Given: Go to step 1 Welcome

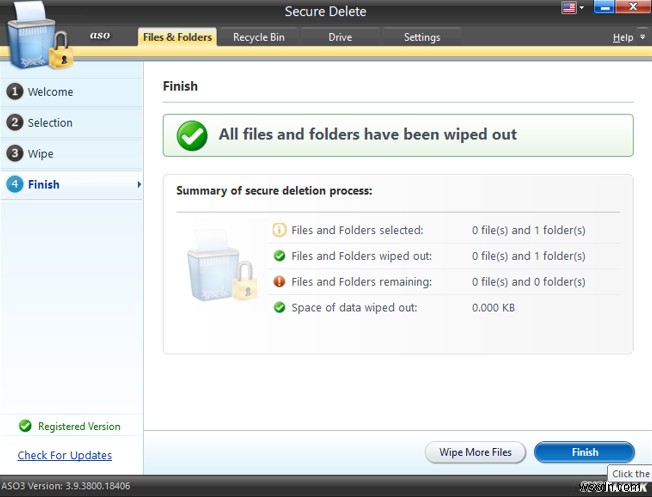Looking at the screenshot, I should 72,91.
